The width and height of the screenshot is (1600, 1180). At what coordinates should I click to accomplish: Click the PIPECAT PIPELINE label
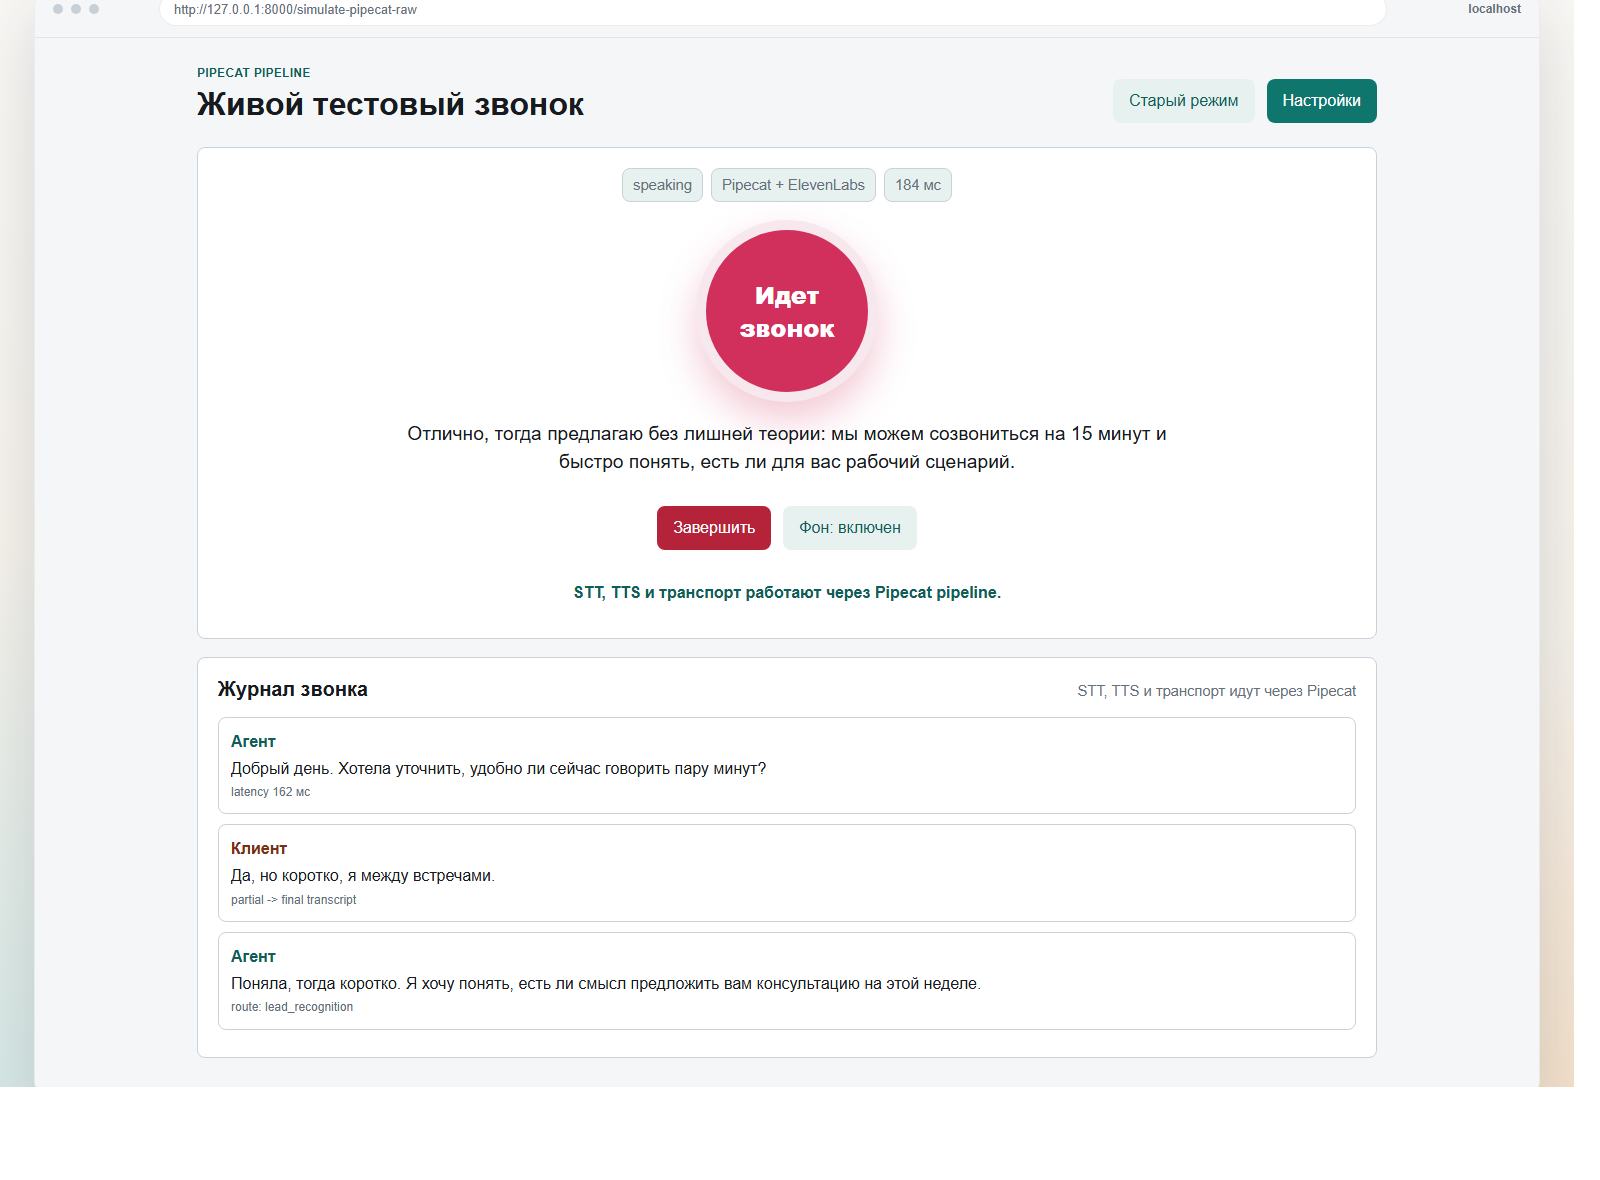(254, 73)
